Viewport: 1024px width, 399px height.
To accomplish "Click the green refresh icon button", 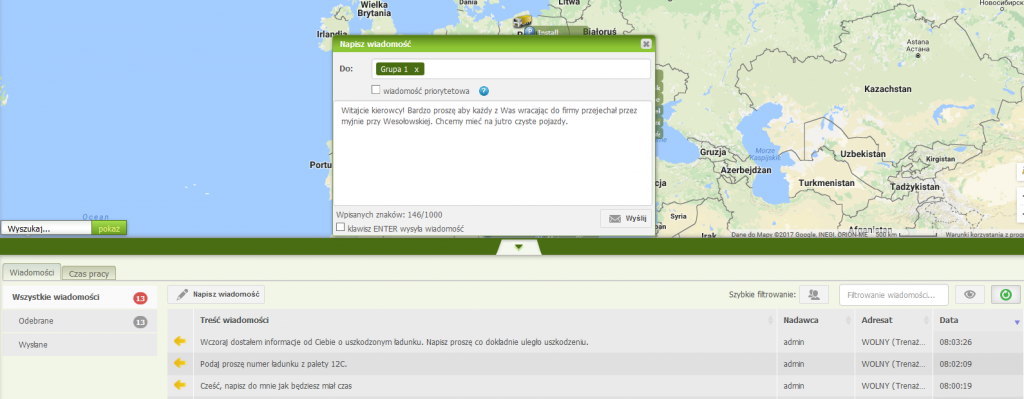I will pos(1006,295).
